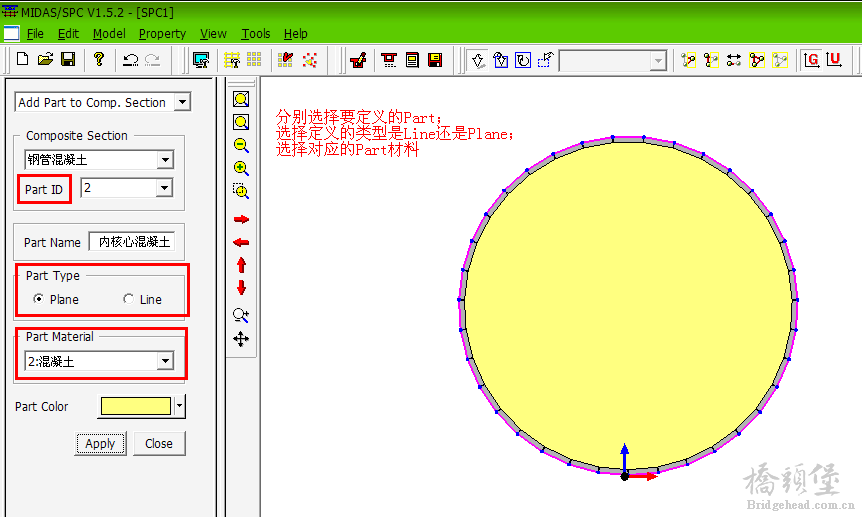Click the monitor display settings icon

click(x=201, y=60)
